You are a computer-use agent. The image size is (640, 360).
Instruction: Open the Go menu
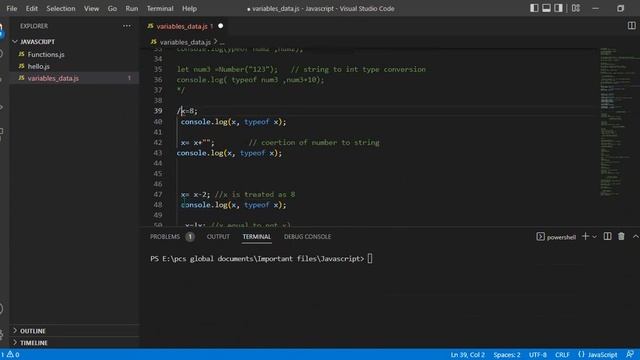click(112, 9)
